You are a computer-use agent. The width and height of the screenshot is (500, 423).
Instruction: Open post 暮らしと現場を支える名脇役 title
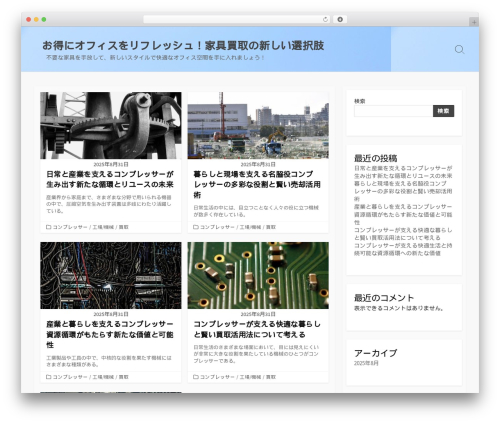(257, 184)
